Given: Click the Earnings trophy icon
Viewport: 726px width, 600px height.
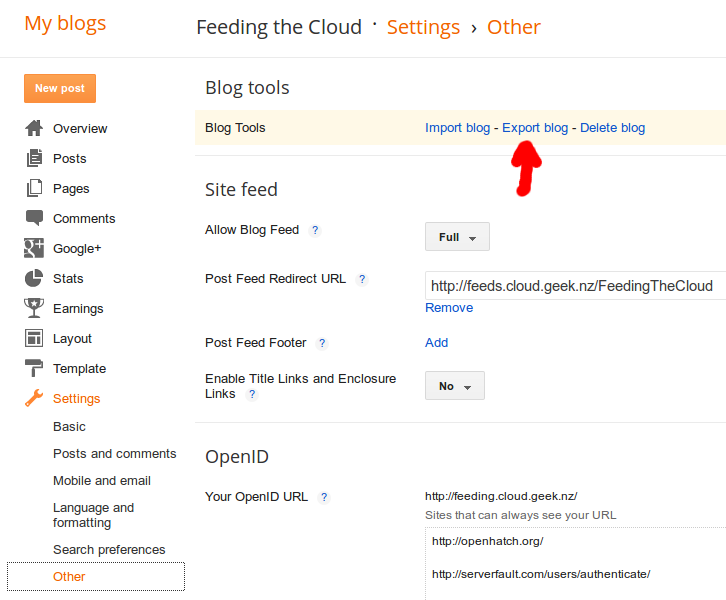Looking at the screenshot, I should tap(34, 308).
